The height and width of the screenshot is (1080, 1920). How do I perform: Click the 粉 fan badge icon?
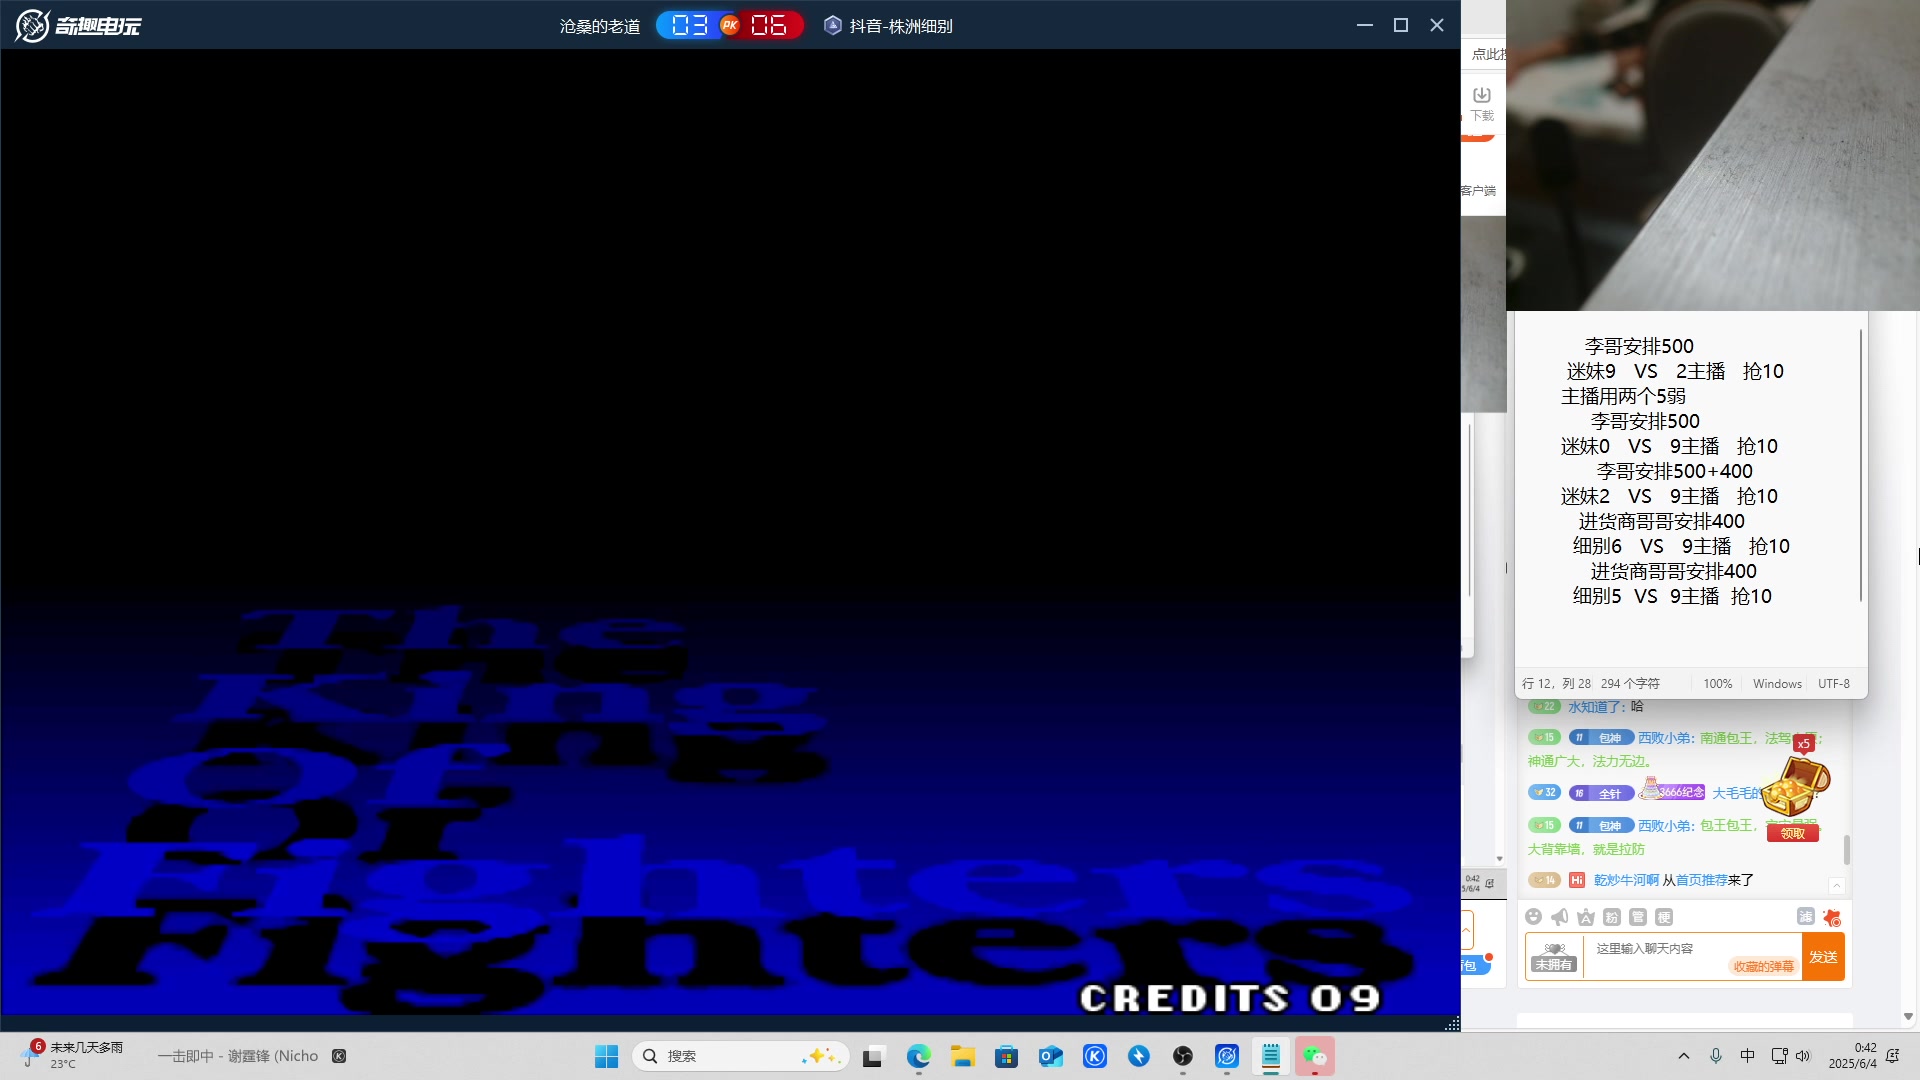click(1612, 917)
